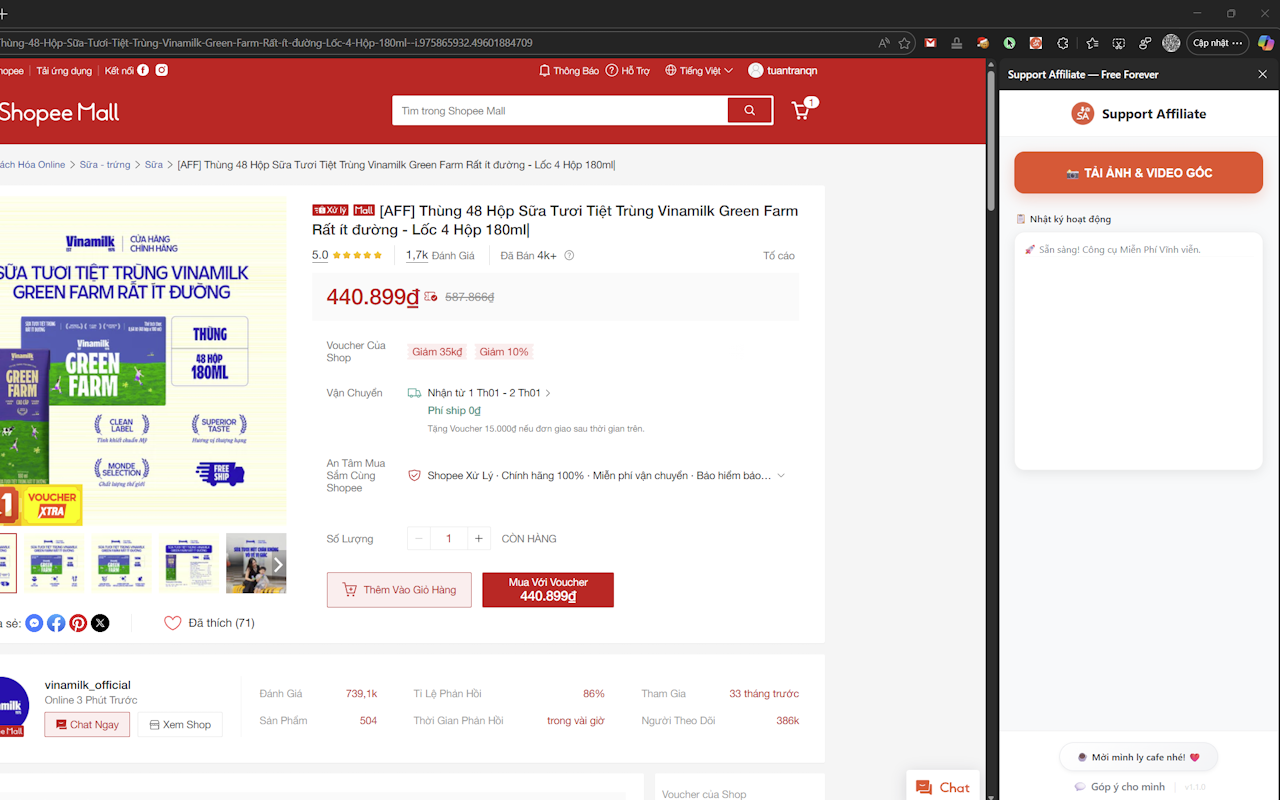Click the shipping truck icon under Vận Chuyển
The height and width of the screenshot is (800, 1280).
(x=414, y=393)
